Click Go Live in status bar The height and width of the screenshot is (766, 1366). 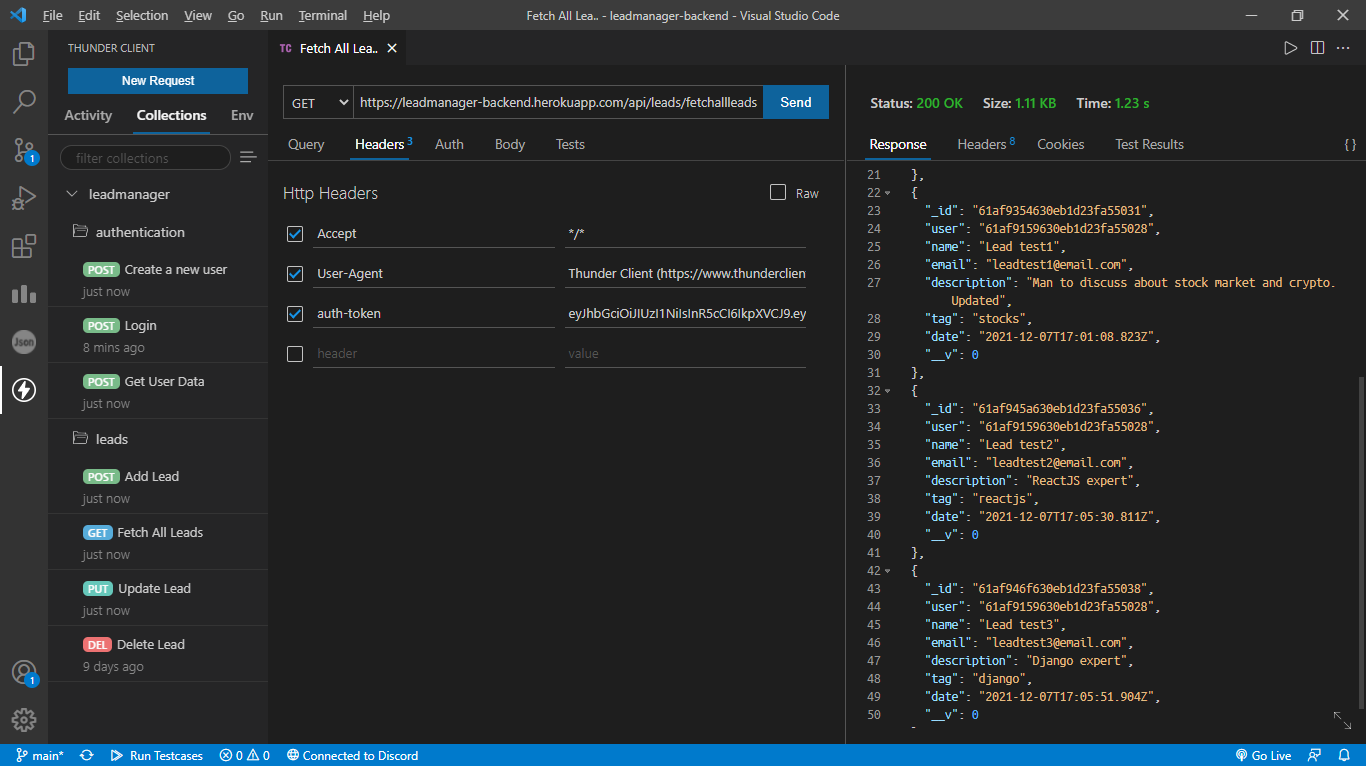(1264, 756)
